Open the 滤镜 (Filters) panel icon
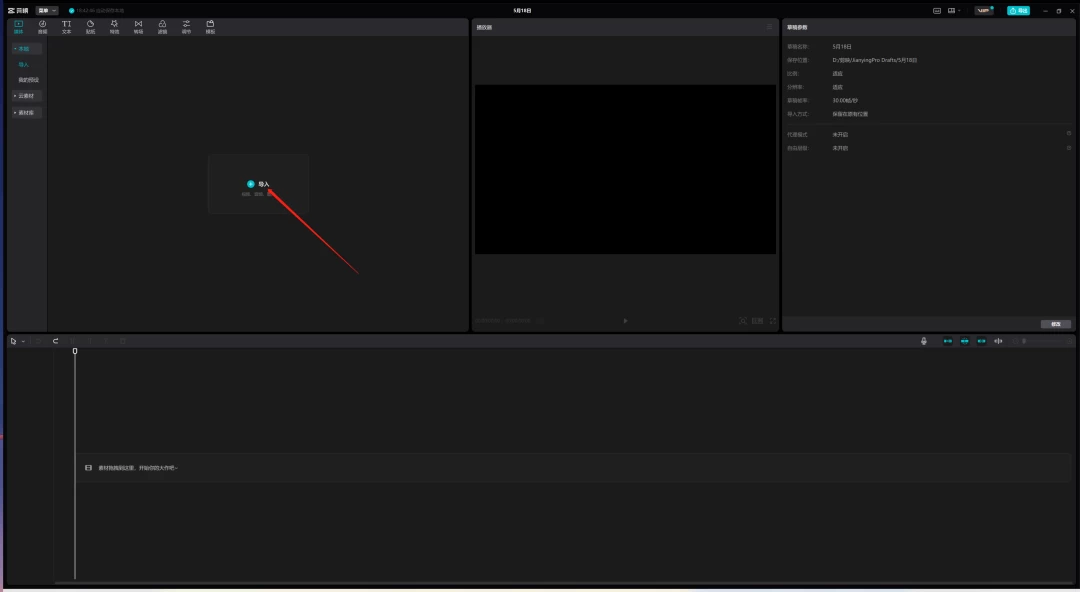 (162, 25)
